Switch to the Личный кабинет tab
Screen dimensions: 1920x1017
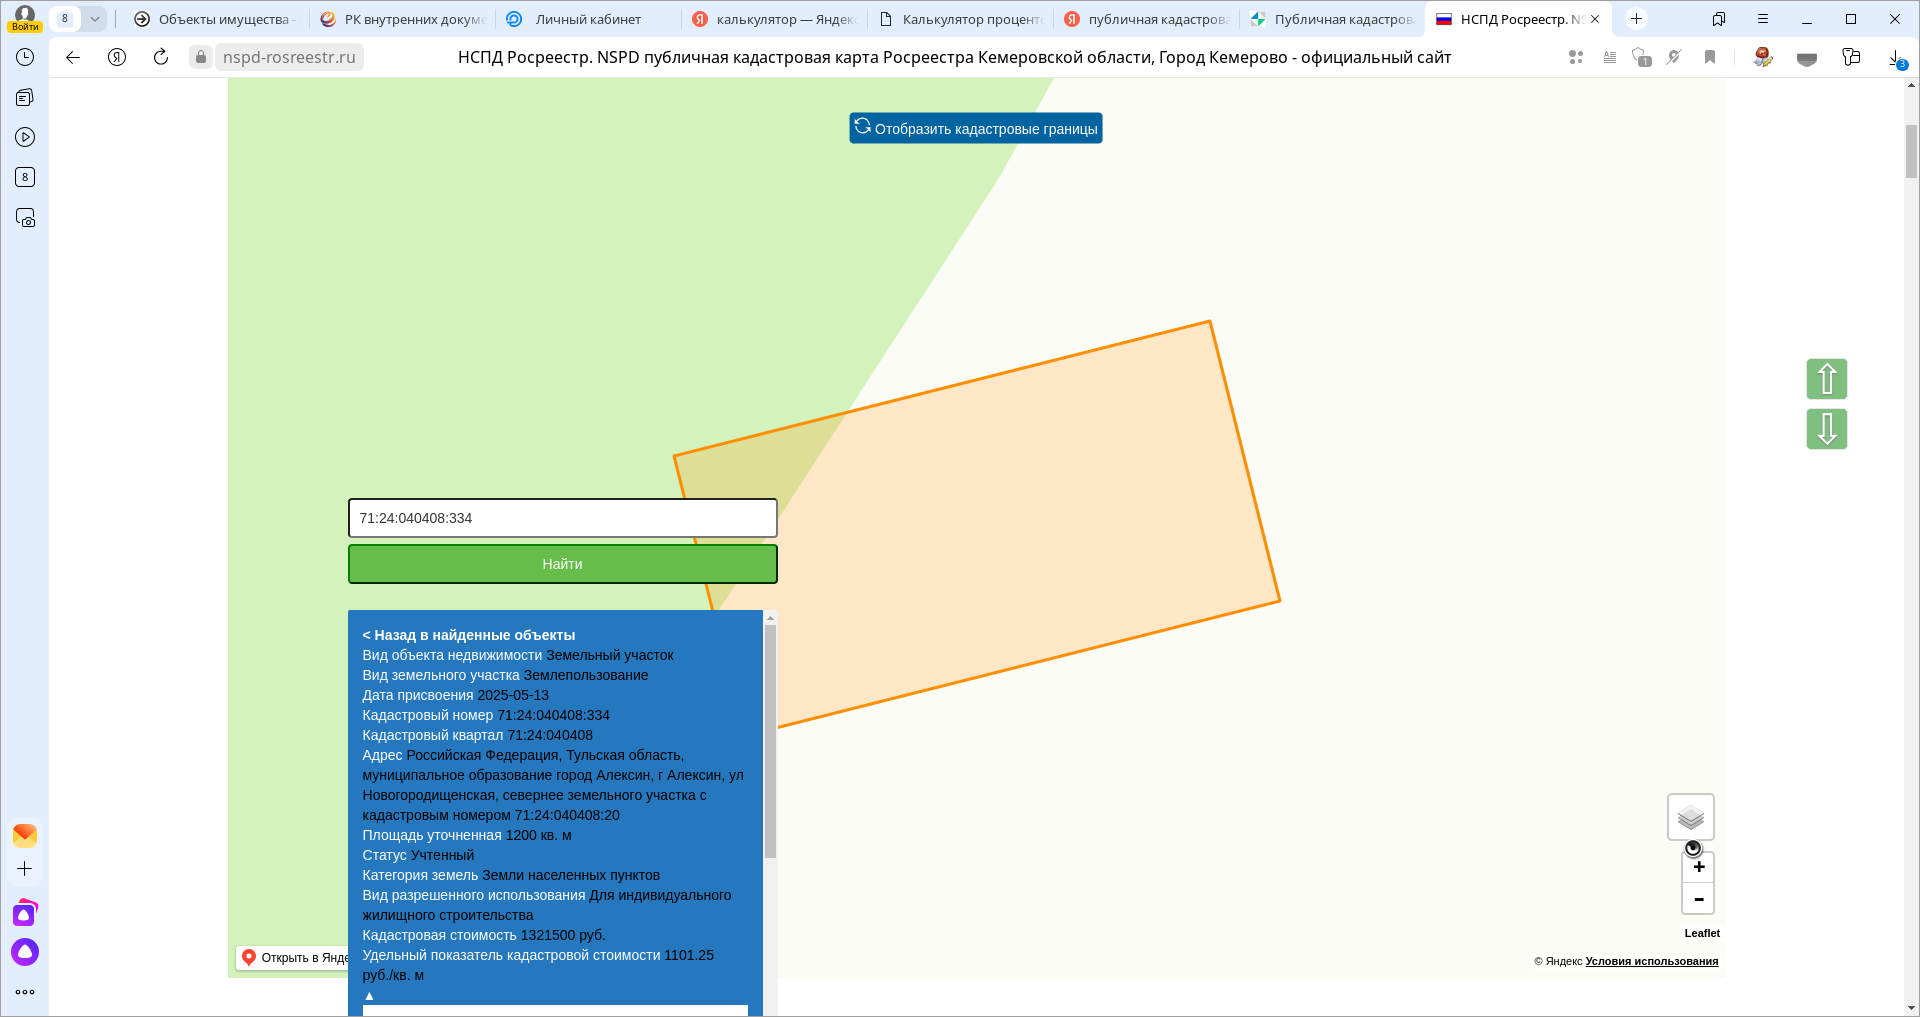[x=587, y=19]
